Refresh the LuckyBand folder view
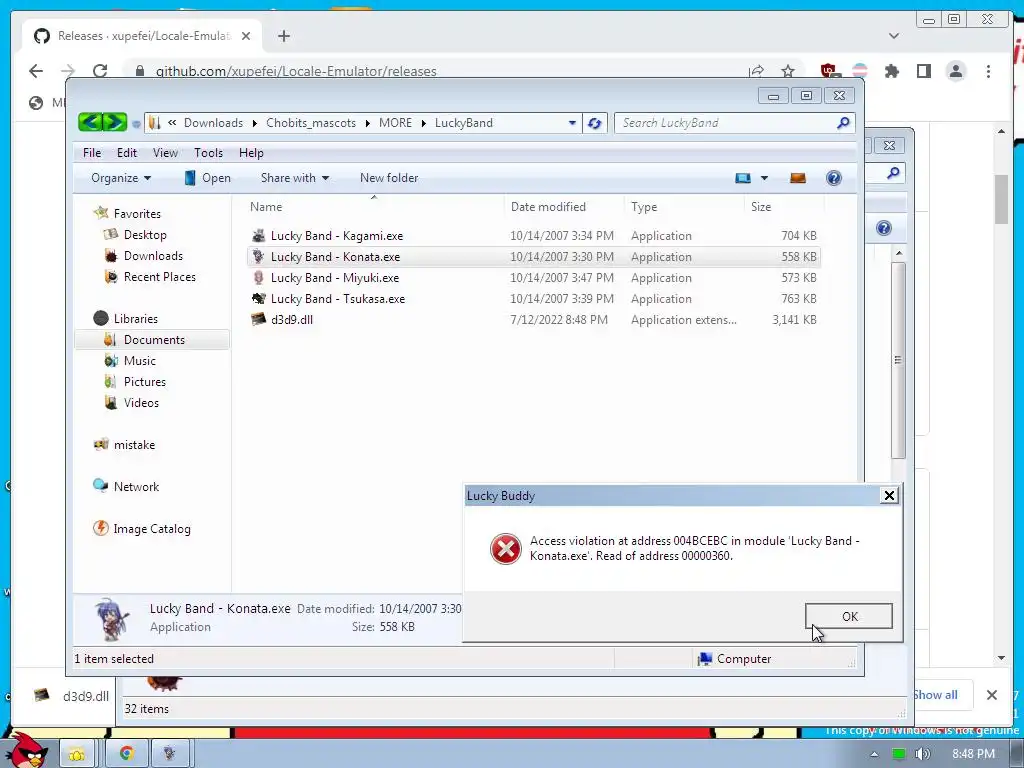 pyautogui.click(x=594, y=123)
